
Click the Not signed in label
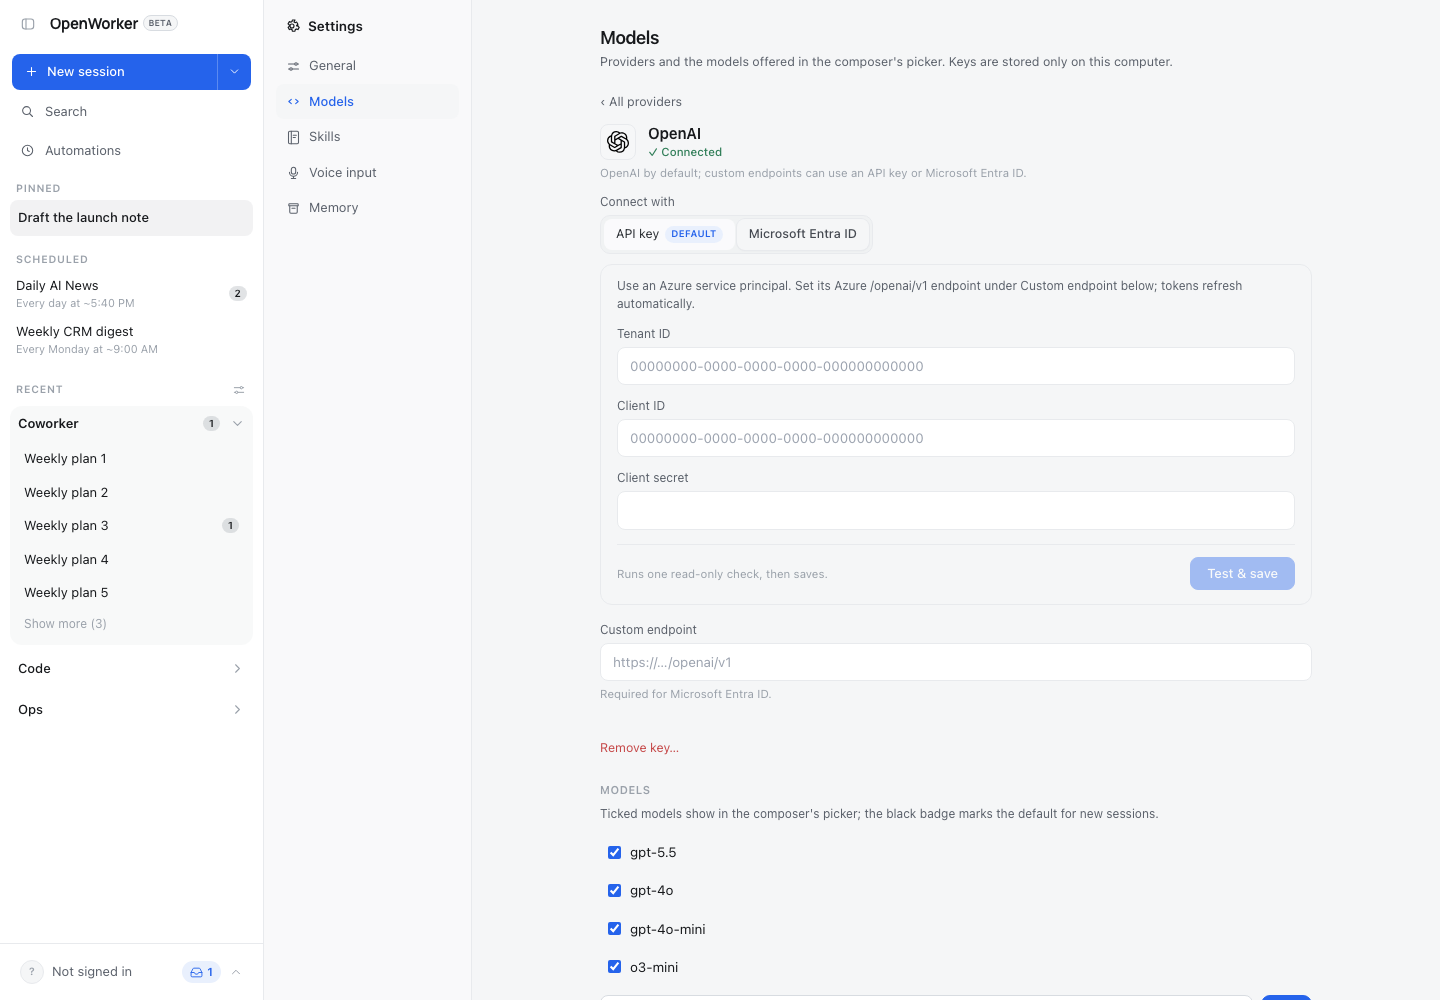(x=92, y=972)
